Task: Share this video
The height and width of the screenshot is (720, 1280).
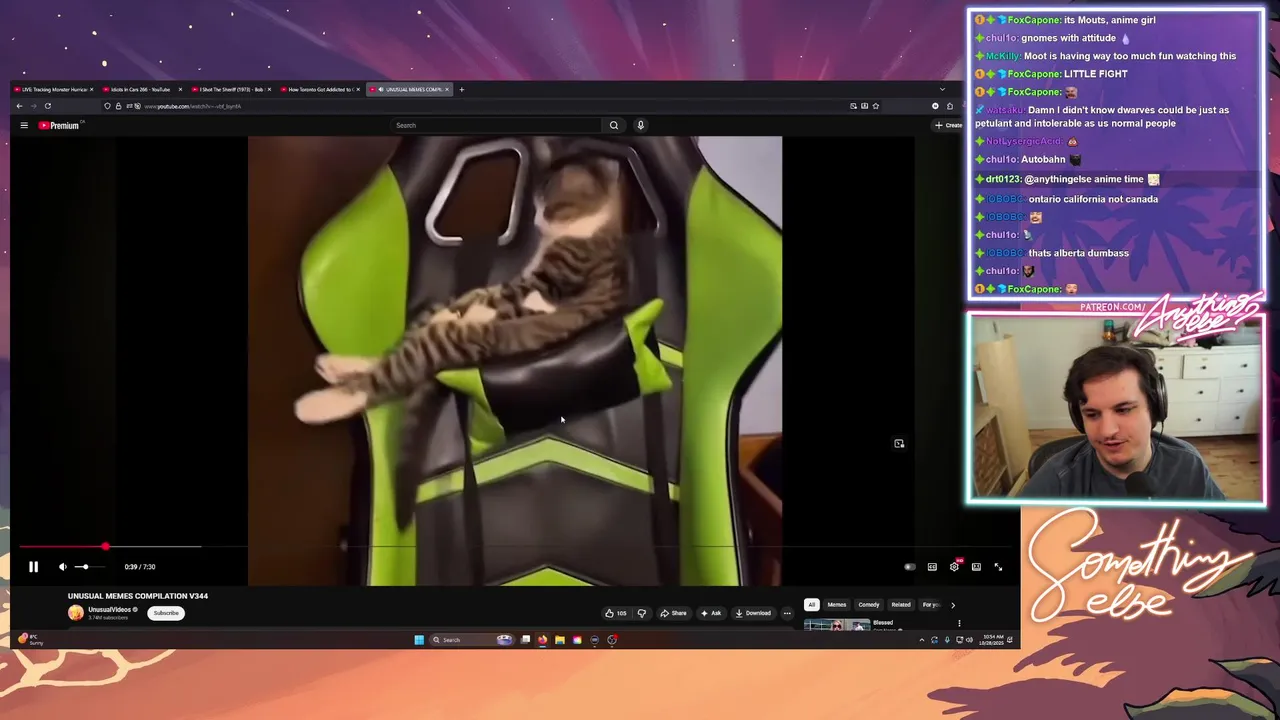Action: pyautogui.click(x=673, y=613)
